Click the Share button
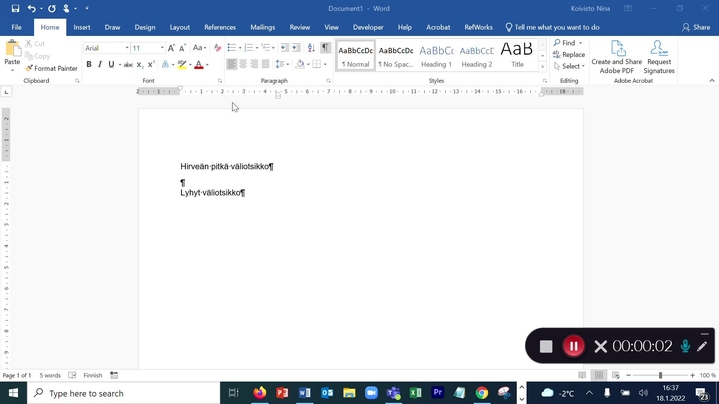719x404 pixels. tap(696, 28)
